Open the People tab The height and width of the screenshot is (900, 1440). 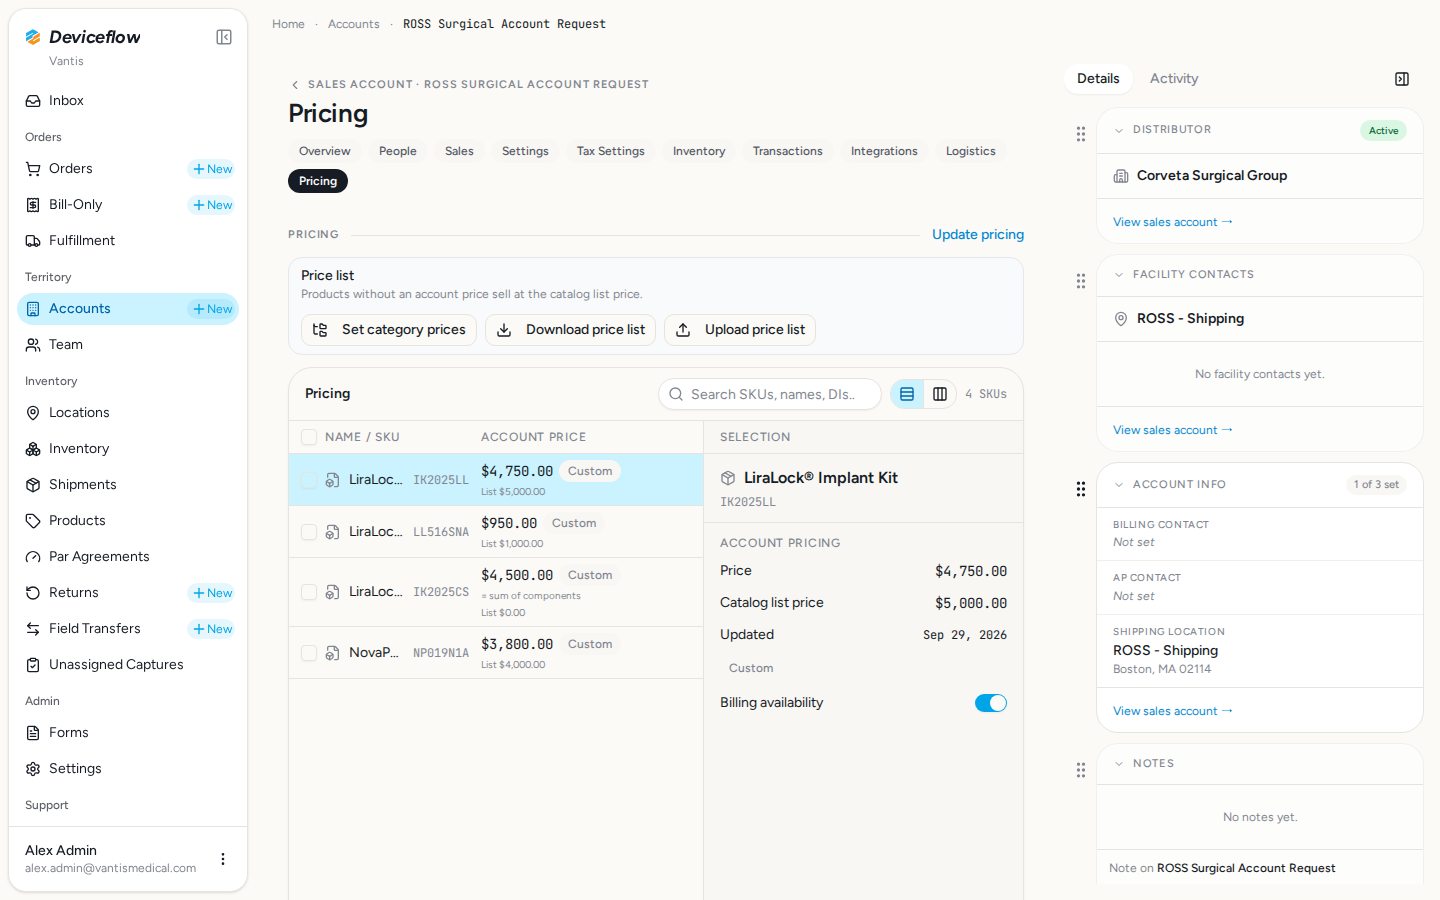pyautogui.click(x=398, y=151)
